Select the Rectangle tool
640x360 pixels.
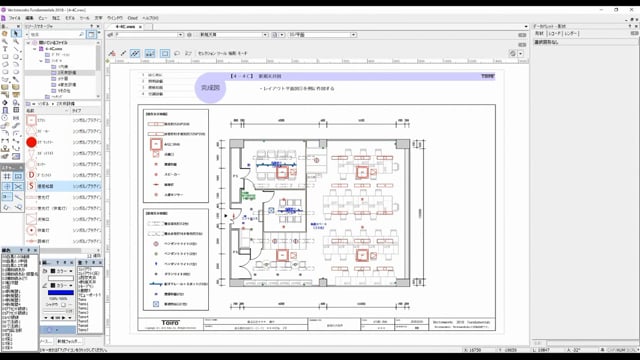pos(5,57)
